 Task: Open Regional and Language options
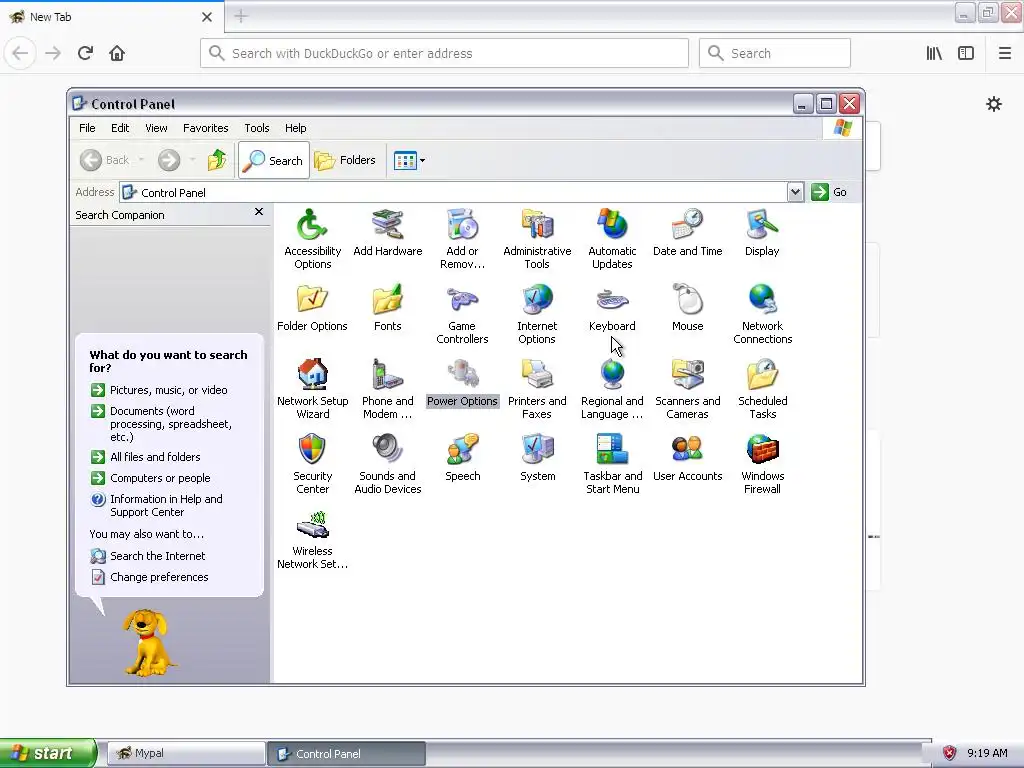612,389
